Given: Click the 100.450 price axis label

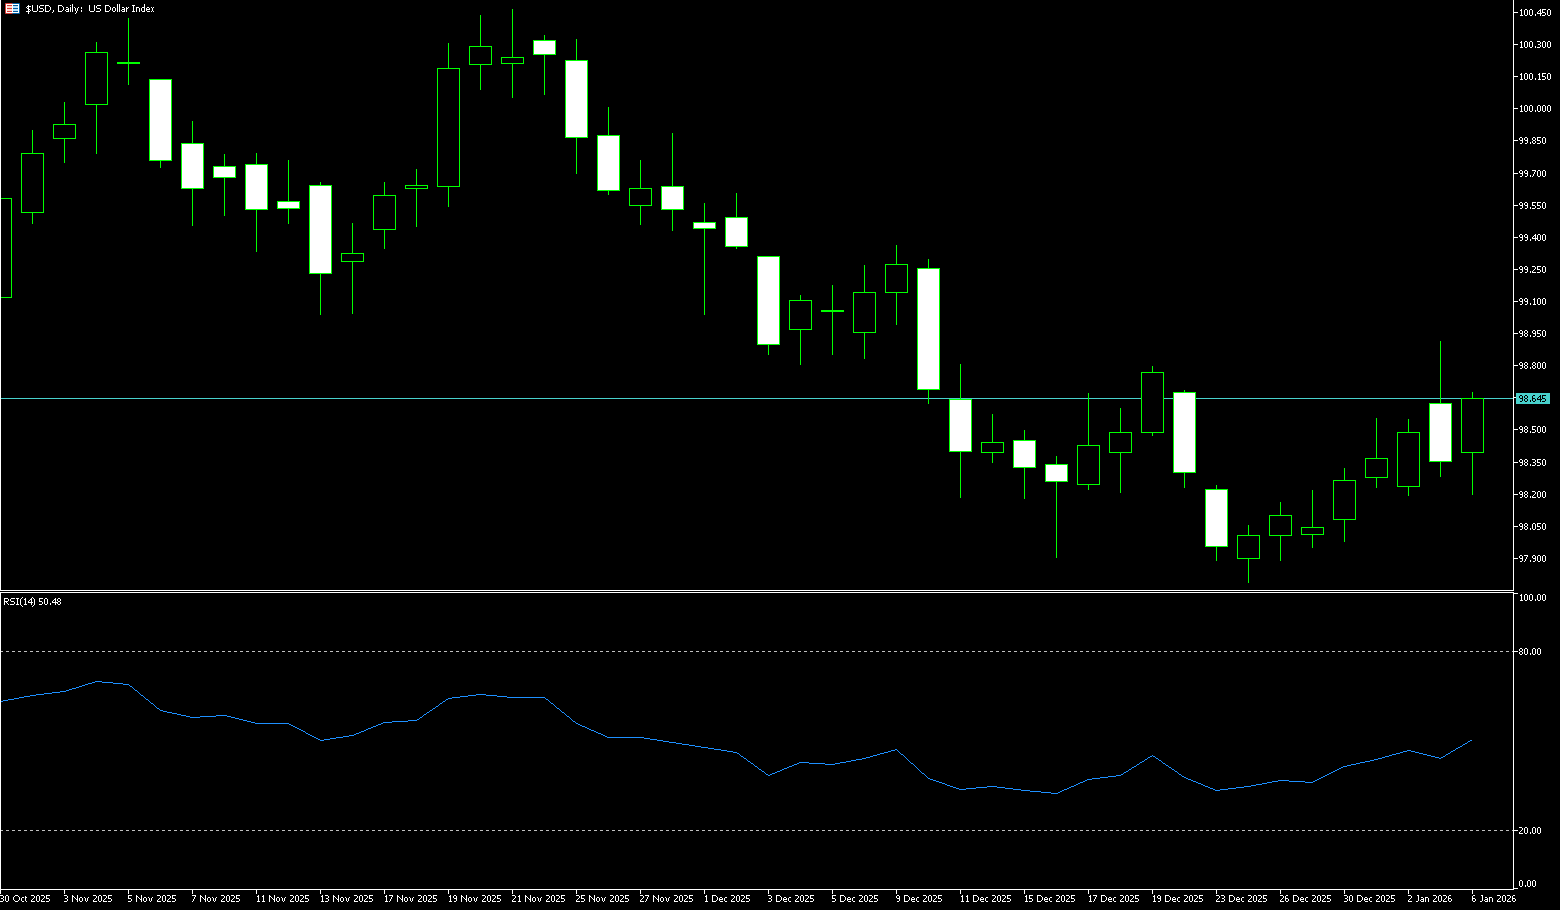Looking at the screenshot, I should (x=1534, y=13).
